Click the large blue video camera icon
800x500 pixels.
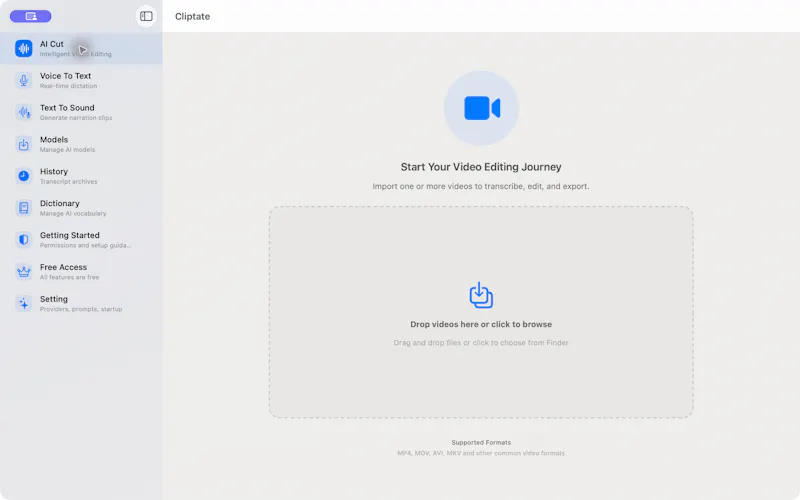click(482, 108)
